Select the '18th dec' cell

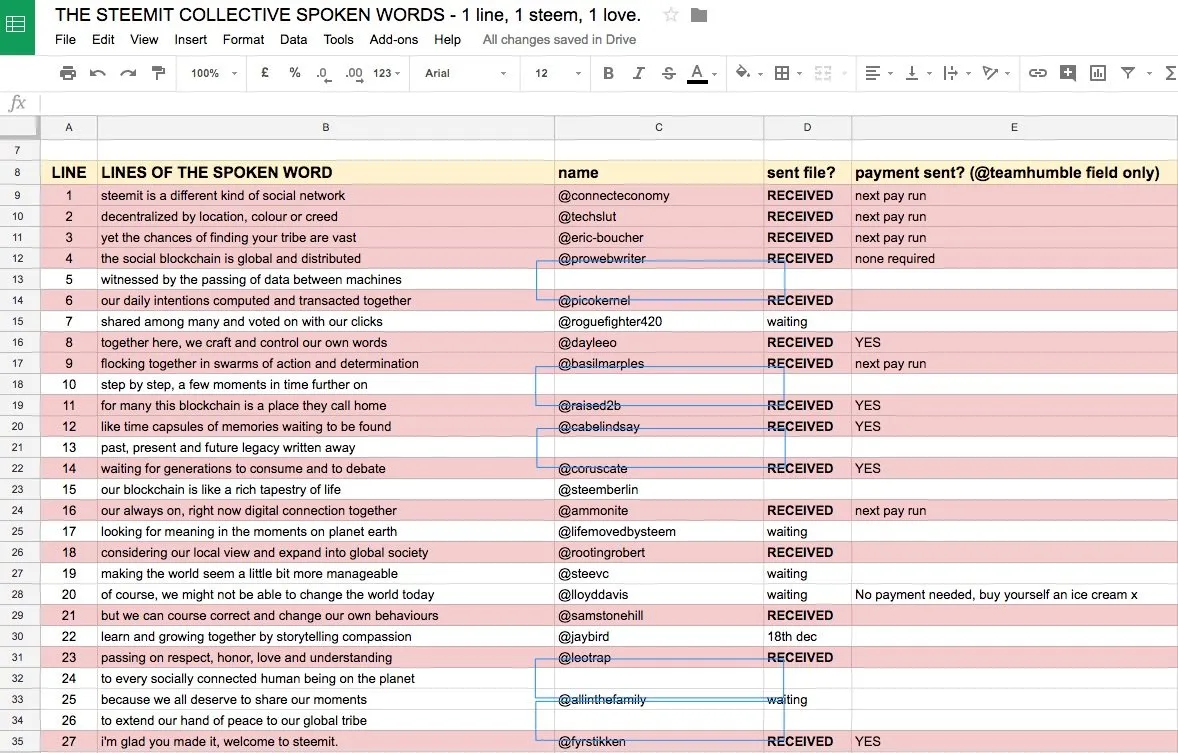pyautogui.click(x=807, y=636)
